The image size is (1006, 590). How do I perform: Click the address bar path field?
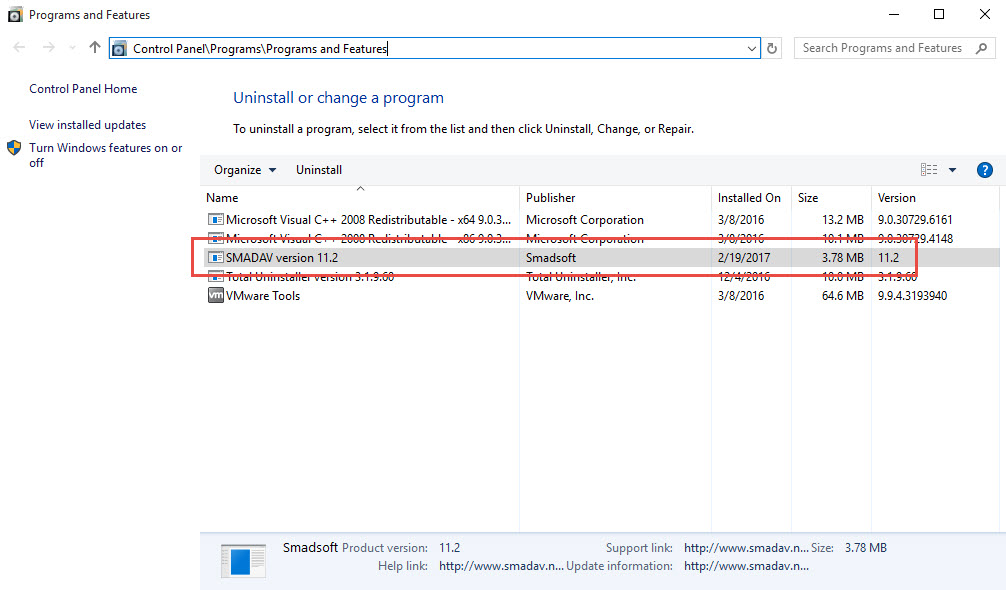coord(435,49)
